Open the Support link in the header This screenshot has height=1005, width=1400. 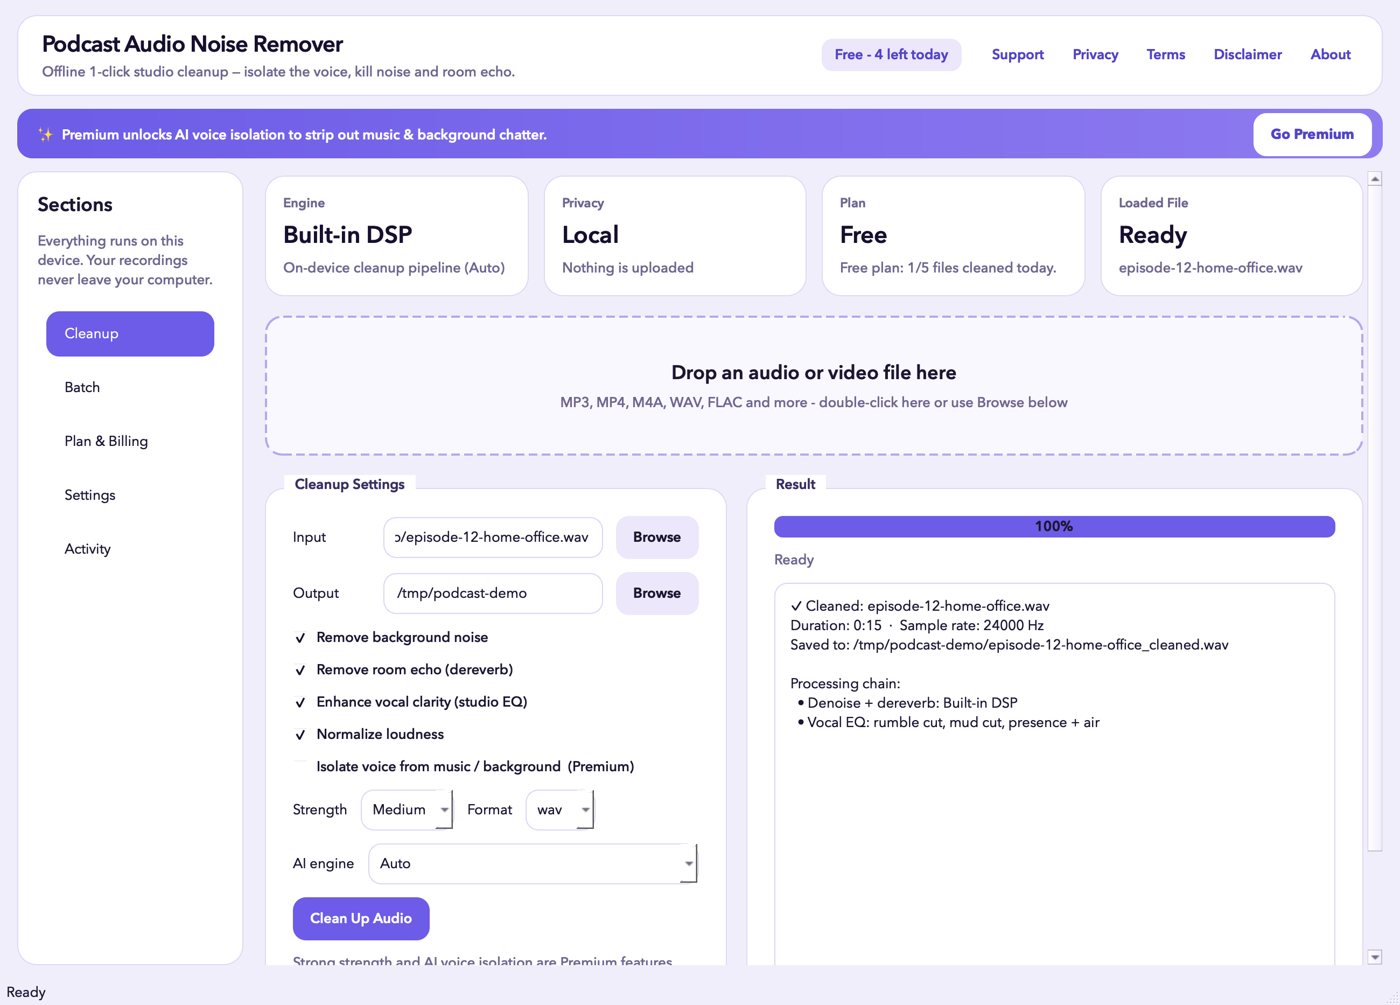1018,55
